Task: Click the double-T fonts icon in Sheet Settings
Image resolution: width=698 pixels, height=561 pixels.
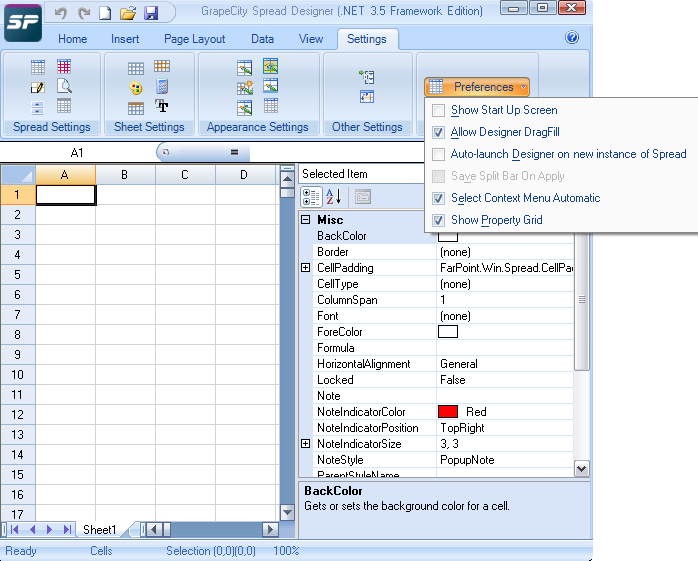Action: 162,106
